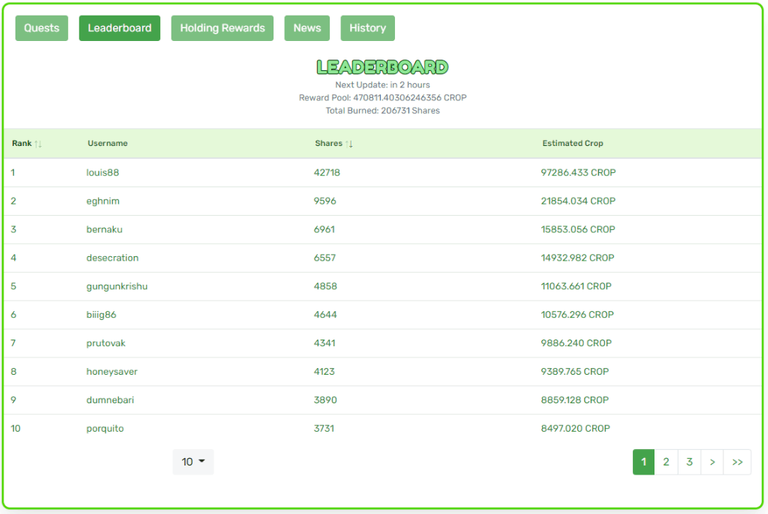Select username eghnim

click(x=103, y=201)
